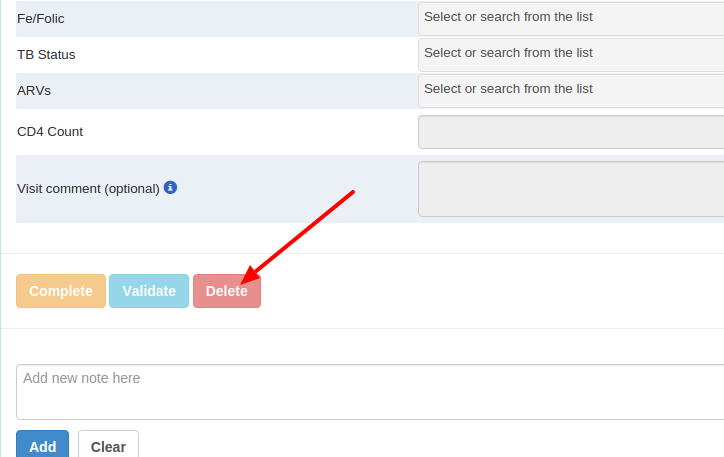This screenshot has width=724, height=457.
Task: Click the Fe/Folic field label
Action: (41, 18)
